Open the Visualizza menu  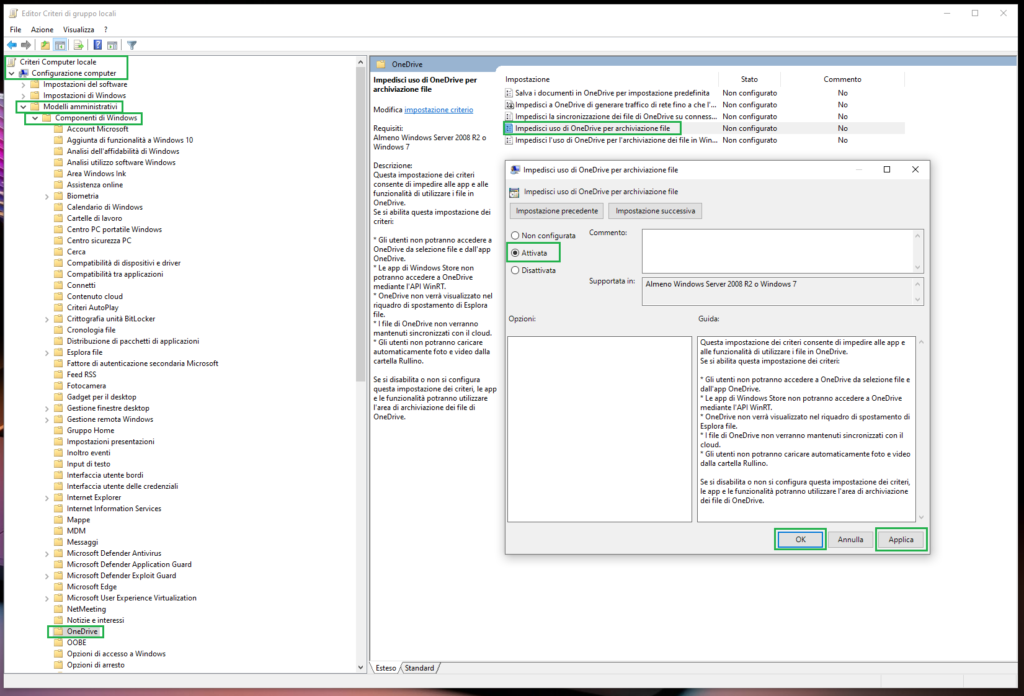click(x=78, y=29)
